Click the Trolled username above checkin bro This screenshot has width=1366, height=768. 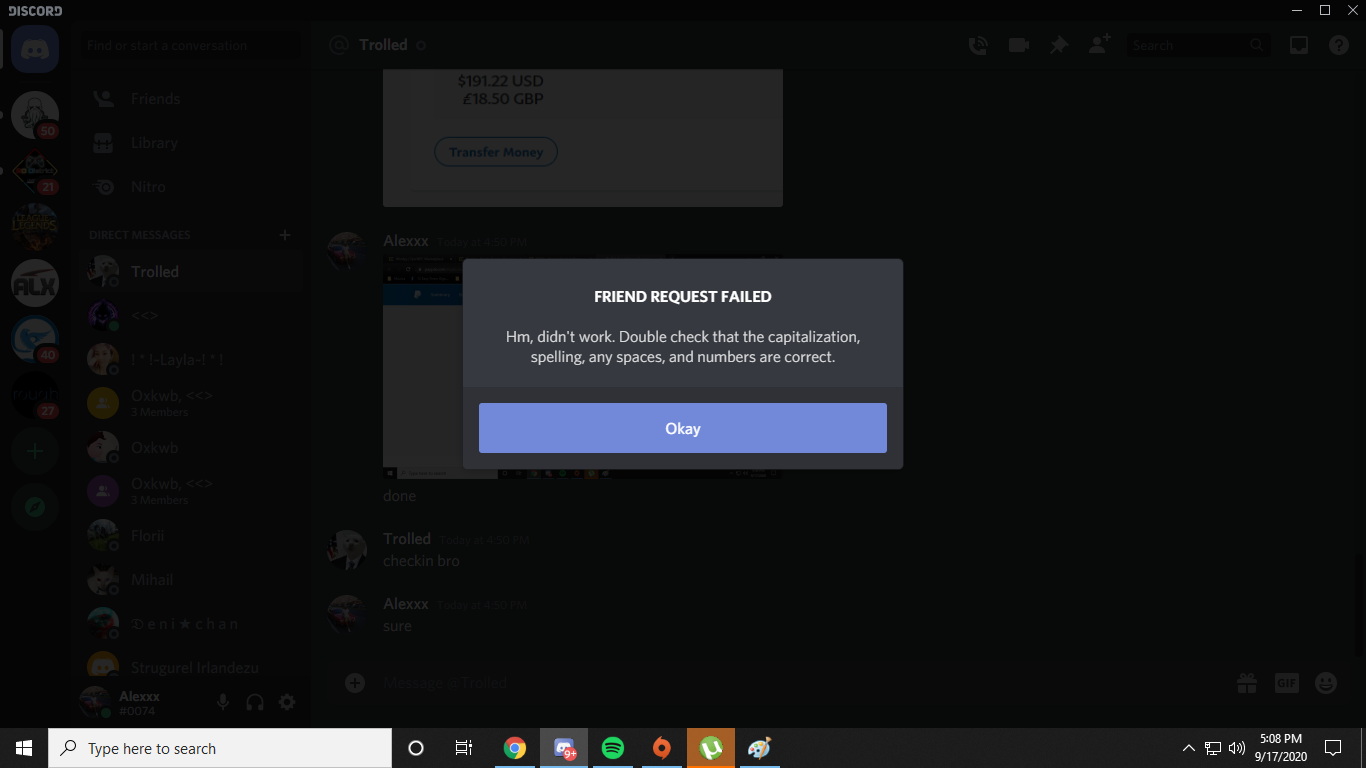point(407,539)
